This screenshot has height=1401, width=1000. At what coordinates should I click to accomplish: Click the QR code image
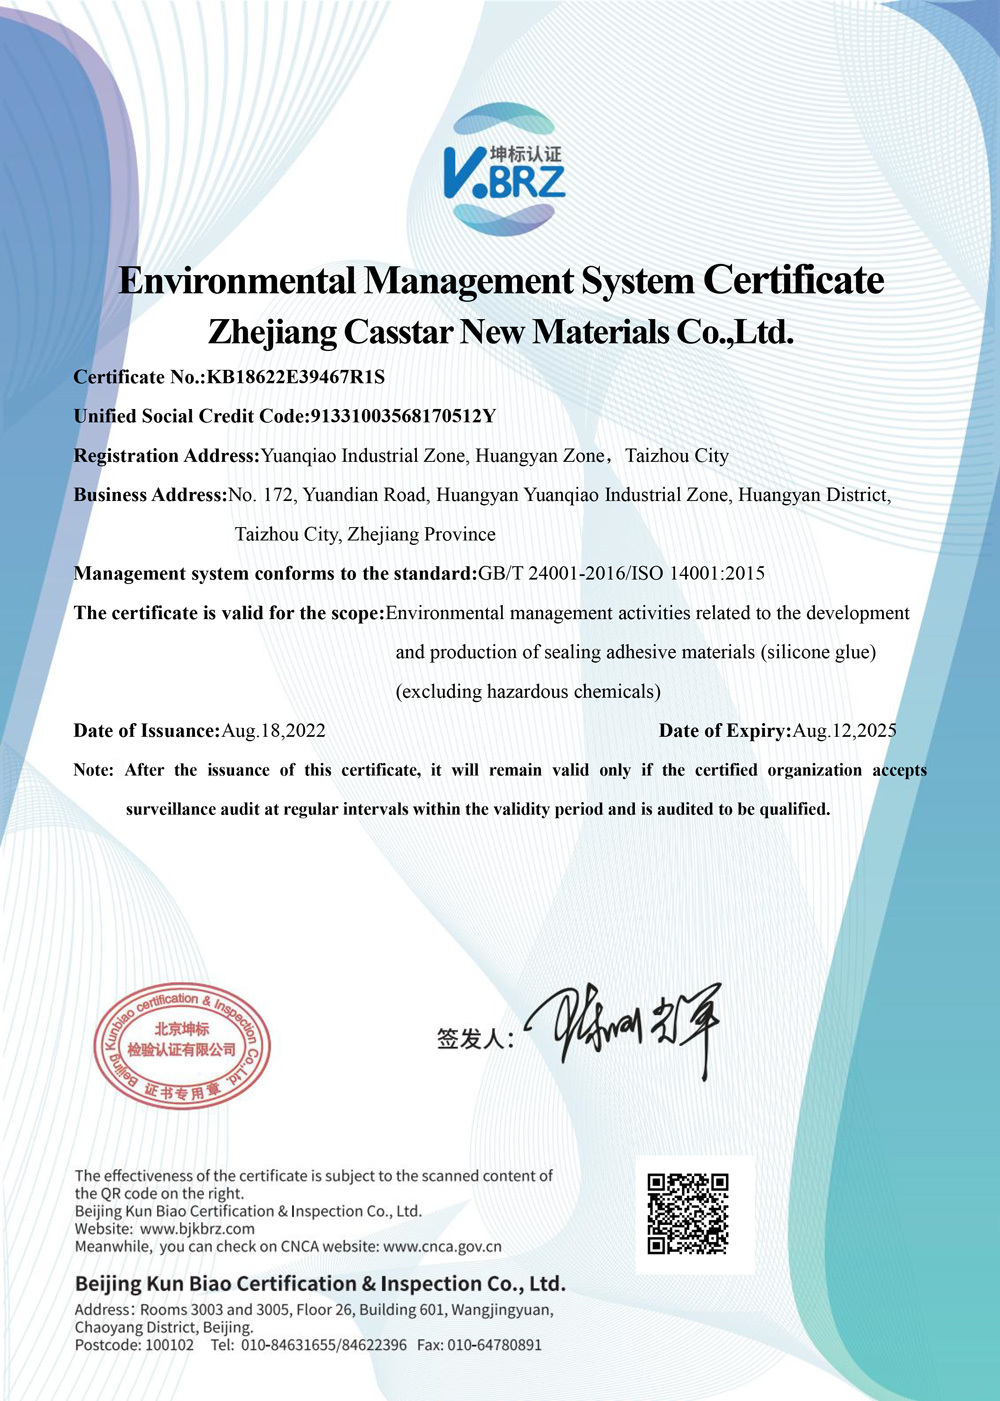click(688, 1213)
